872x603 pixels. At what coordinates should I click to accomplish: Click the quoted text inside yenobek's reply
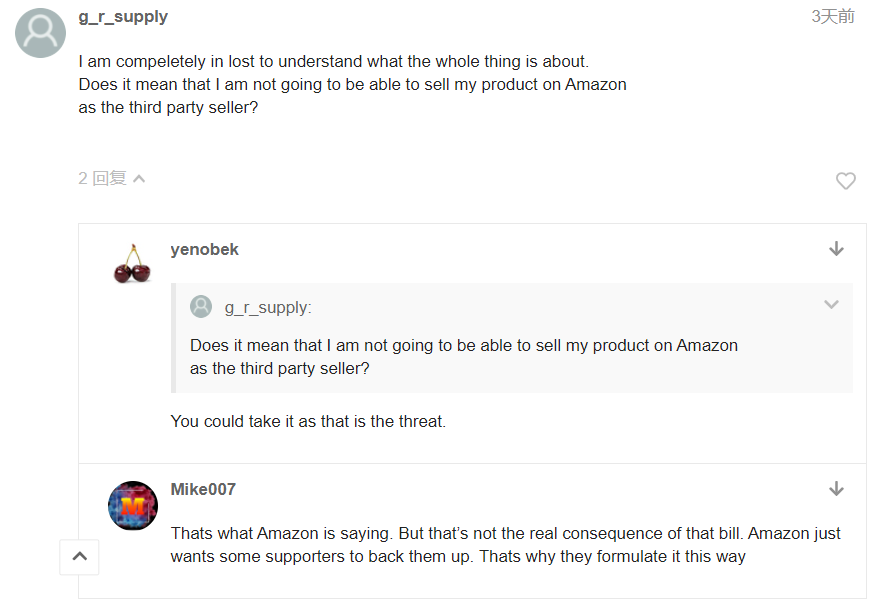tap(463, 357)
